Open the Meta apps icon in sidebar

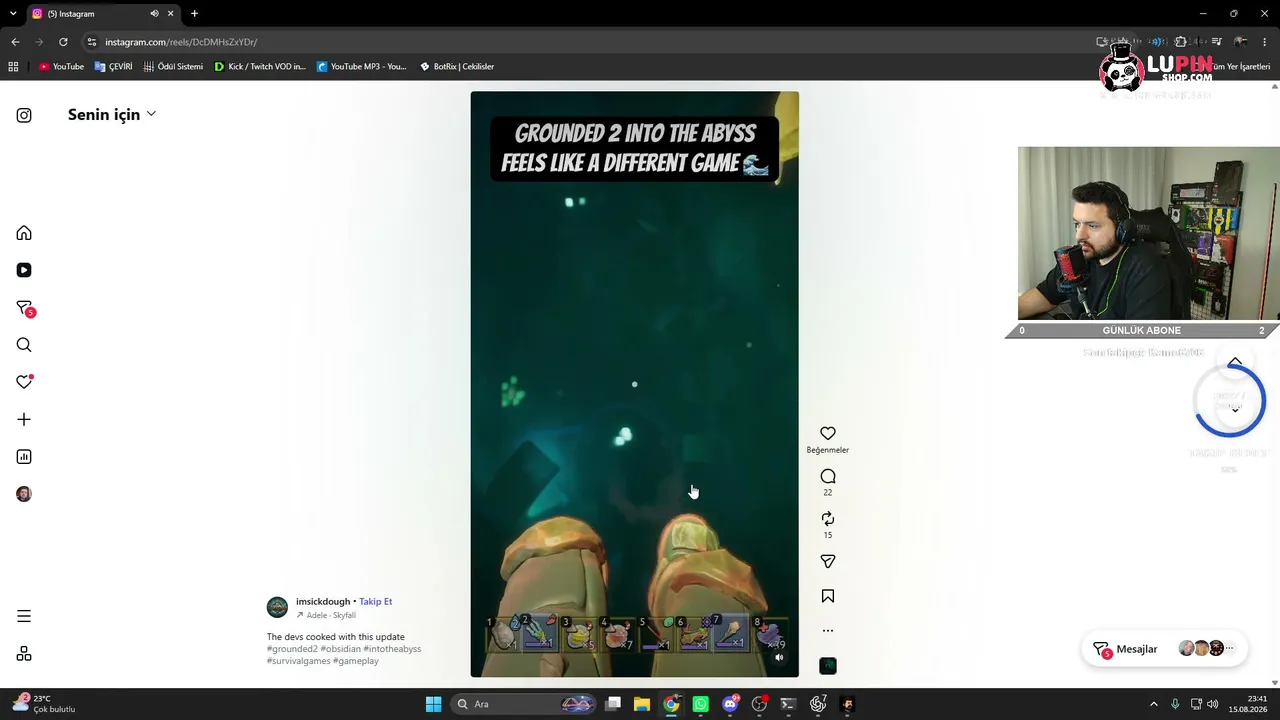(24, 654)
